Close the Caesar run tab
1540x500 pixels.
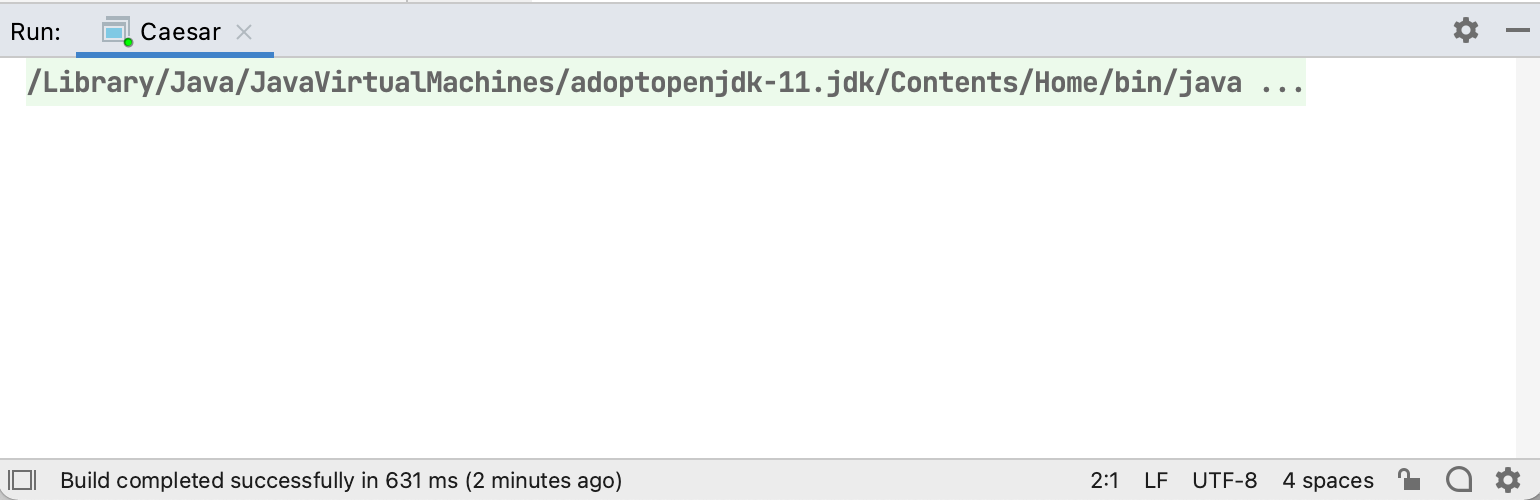pos(244,32)
